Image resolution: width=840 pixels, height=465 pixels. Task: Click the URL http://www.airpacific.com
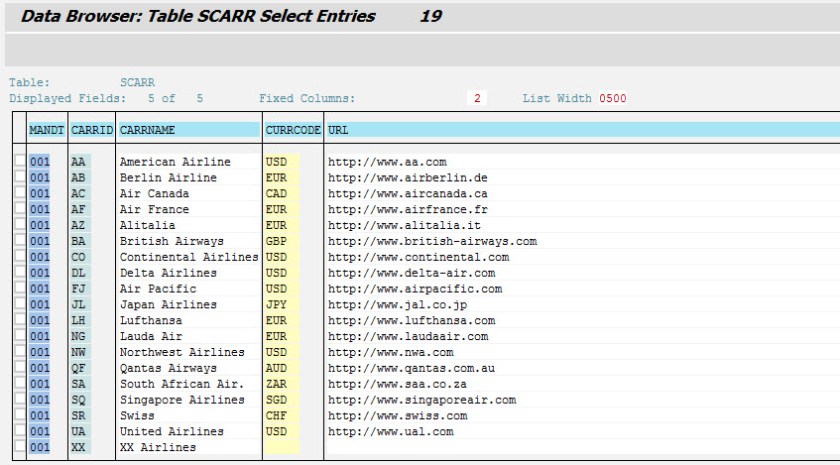pyautogui.click(x=415, y=289)
